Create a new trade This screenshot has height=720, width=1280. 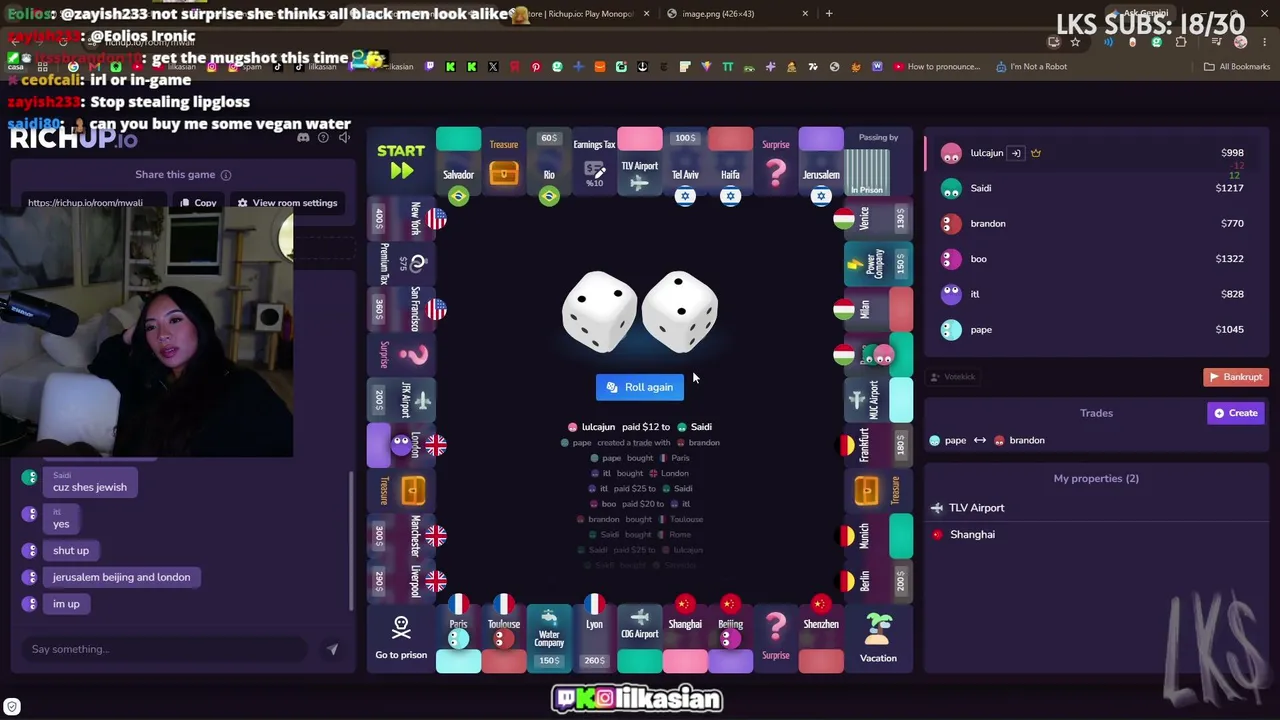1236,413
